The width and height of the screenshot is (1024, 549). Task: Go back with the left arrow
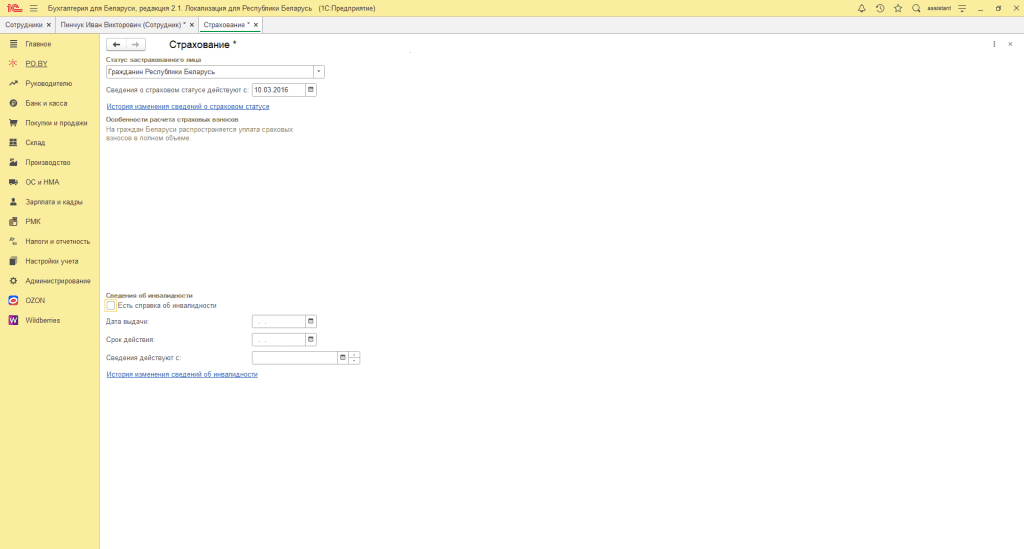[x=116, y=44]
